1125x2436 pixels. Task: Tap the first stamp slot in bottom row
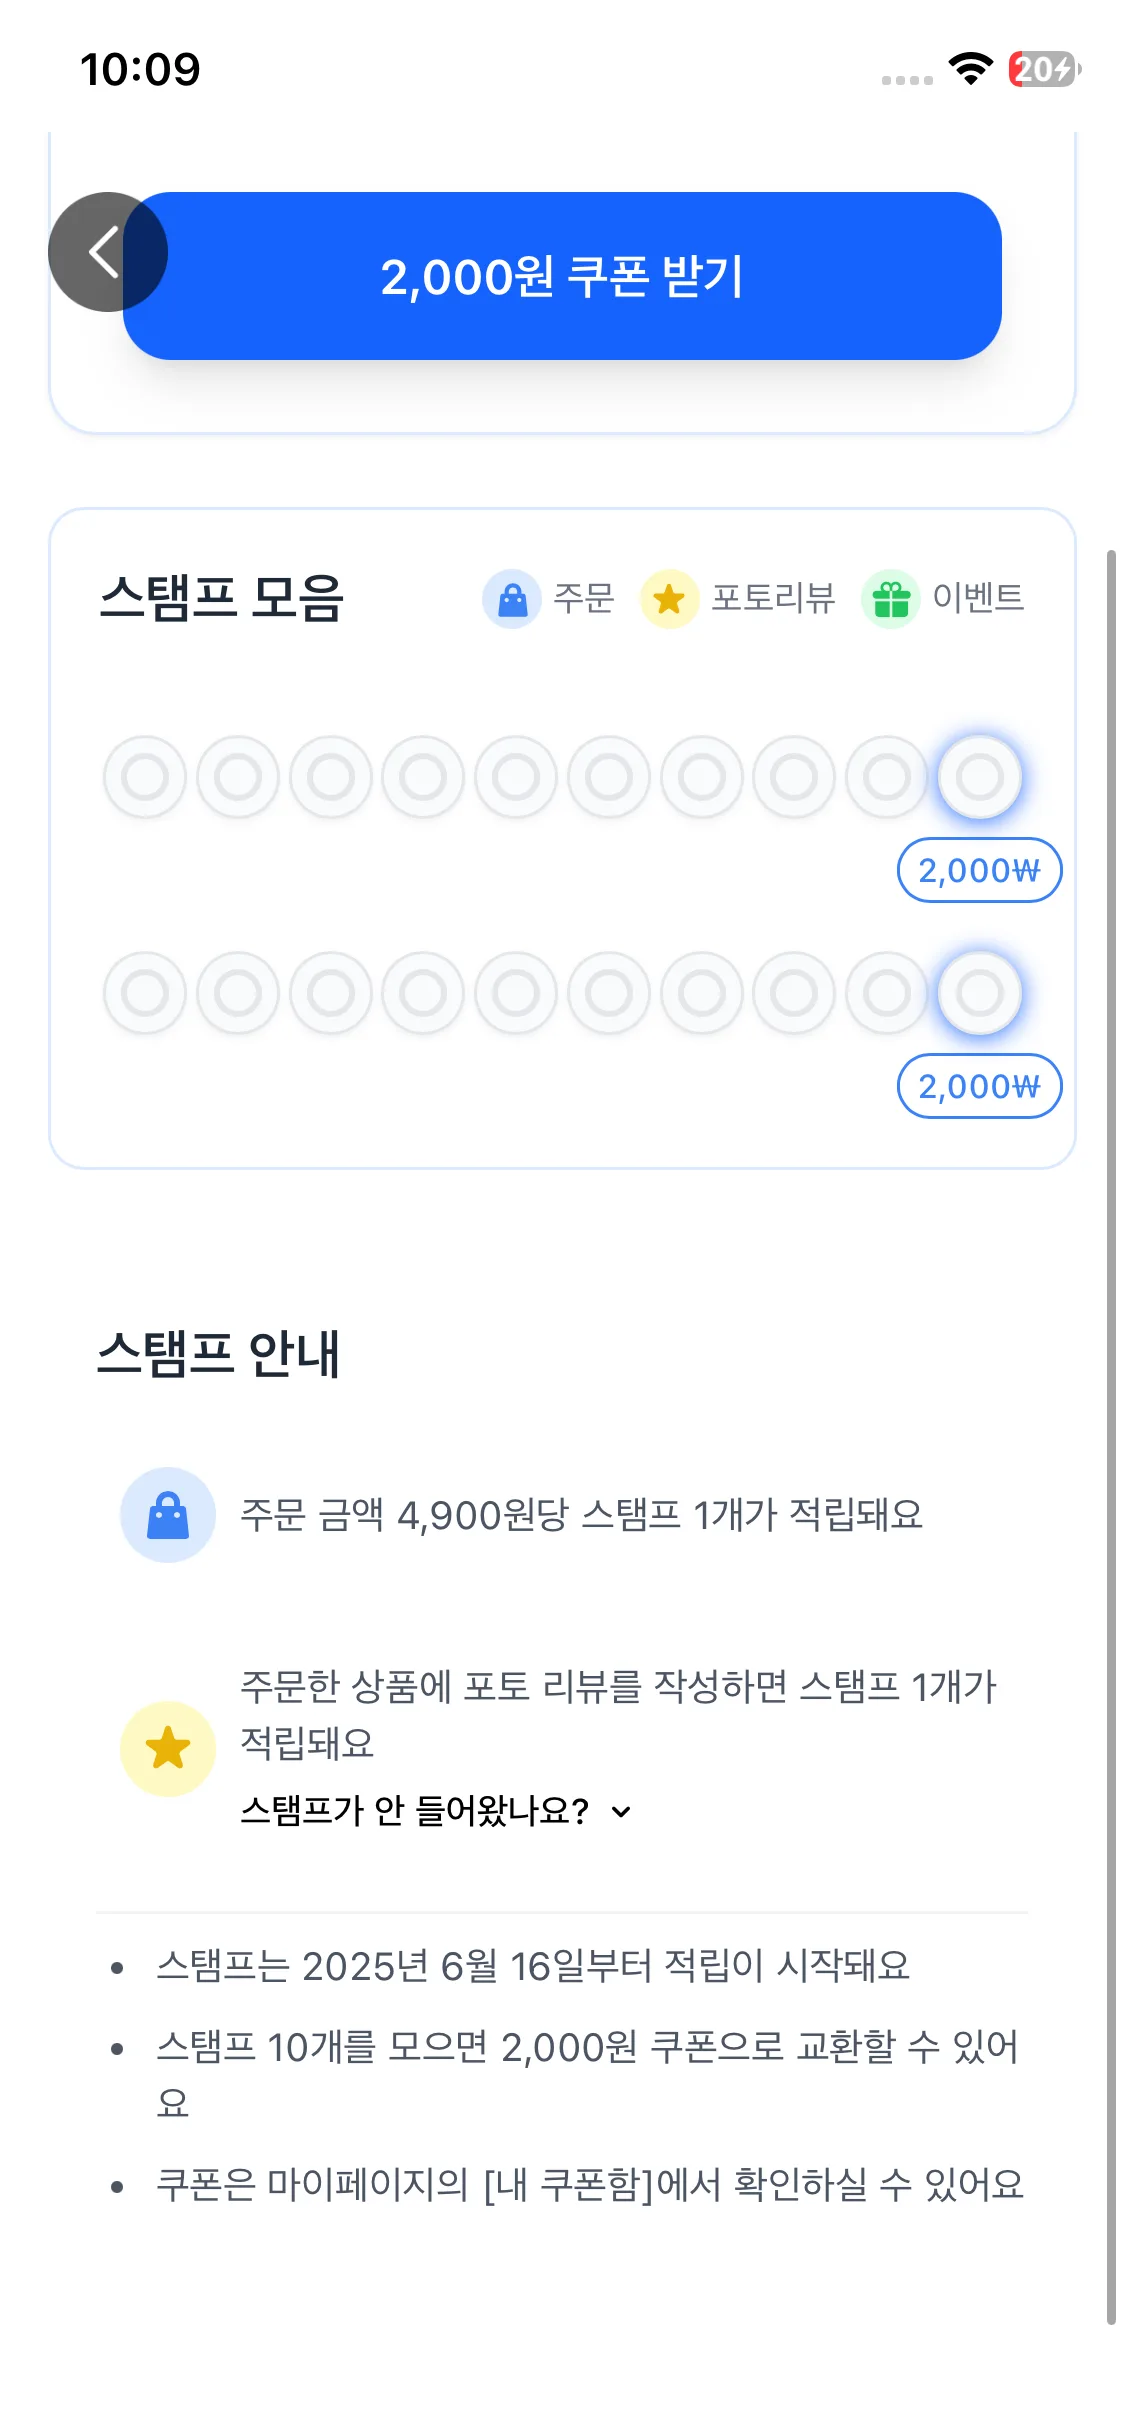(x=145, y=993)
